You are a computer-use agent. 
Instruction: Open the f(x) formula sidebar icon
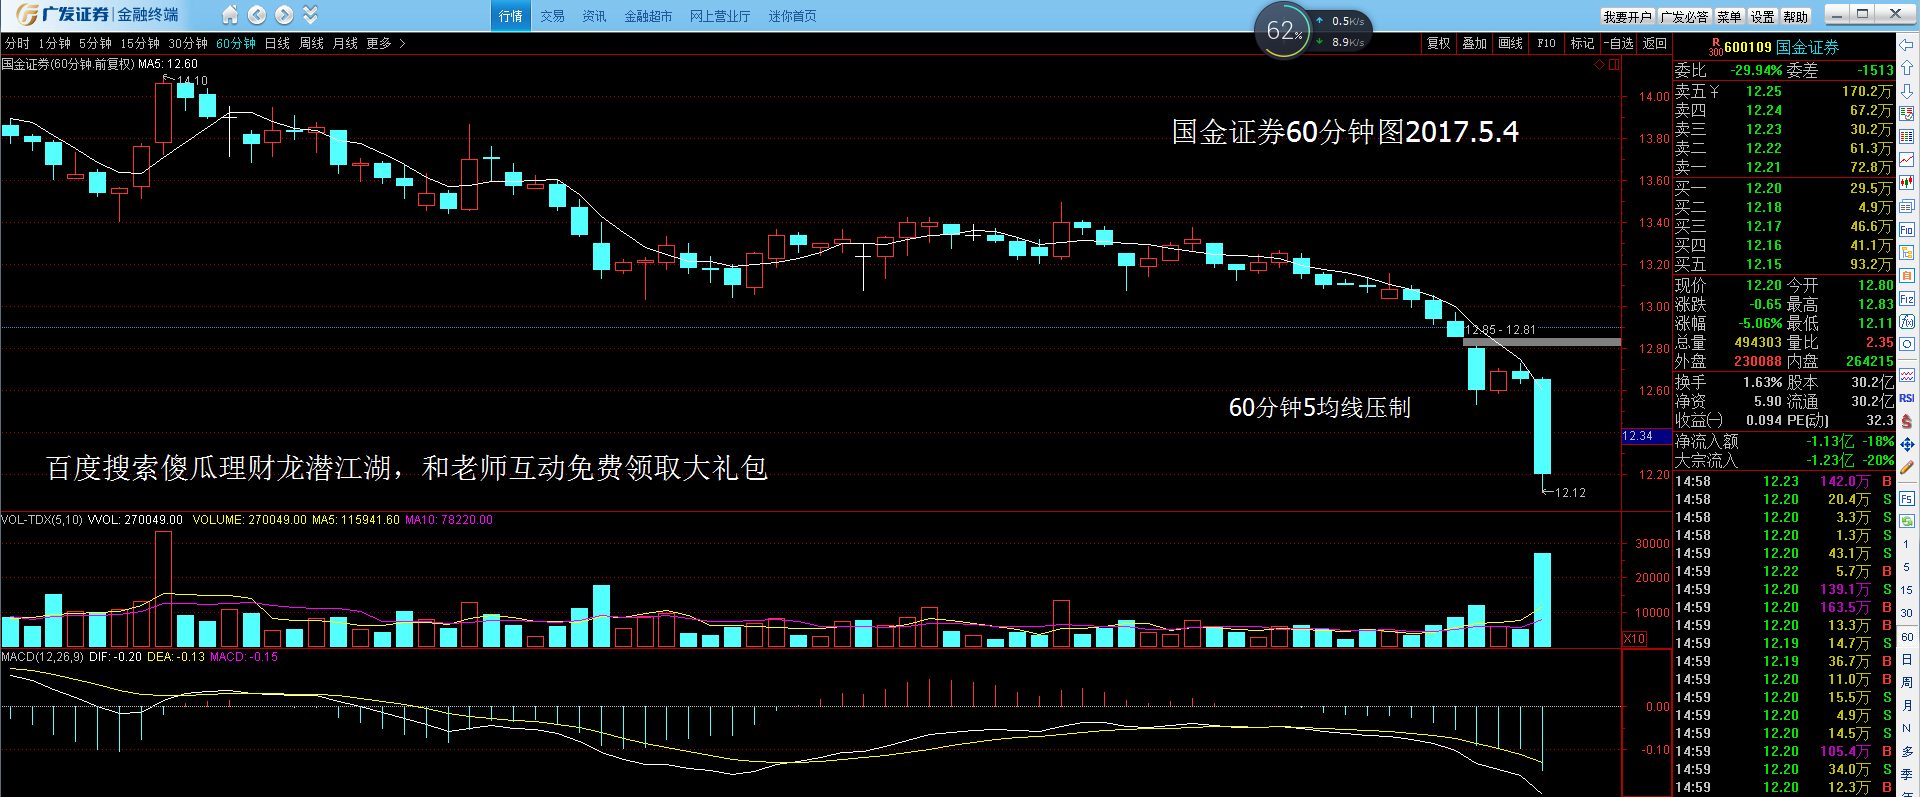coord(1907,321)
